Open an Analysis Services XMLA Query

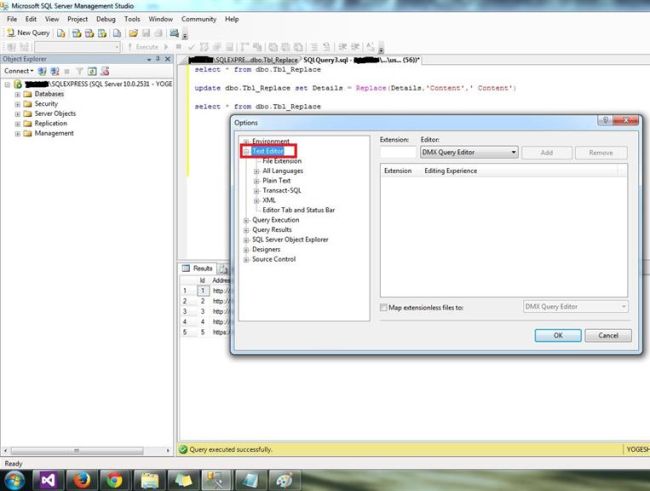[x=102, y=33]
